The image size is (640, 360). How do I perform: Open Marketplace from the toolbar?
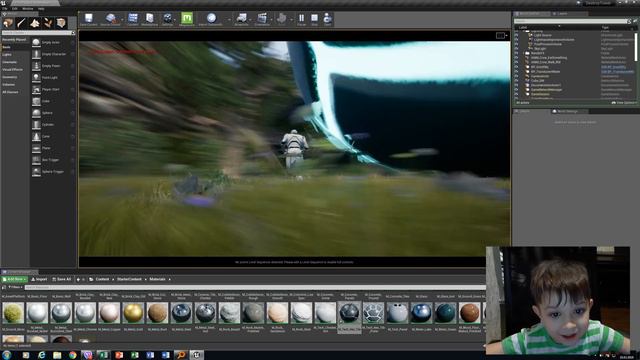point(149,19)
